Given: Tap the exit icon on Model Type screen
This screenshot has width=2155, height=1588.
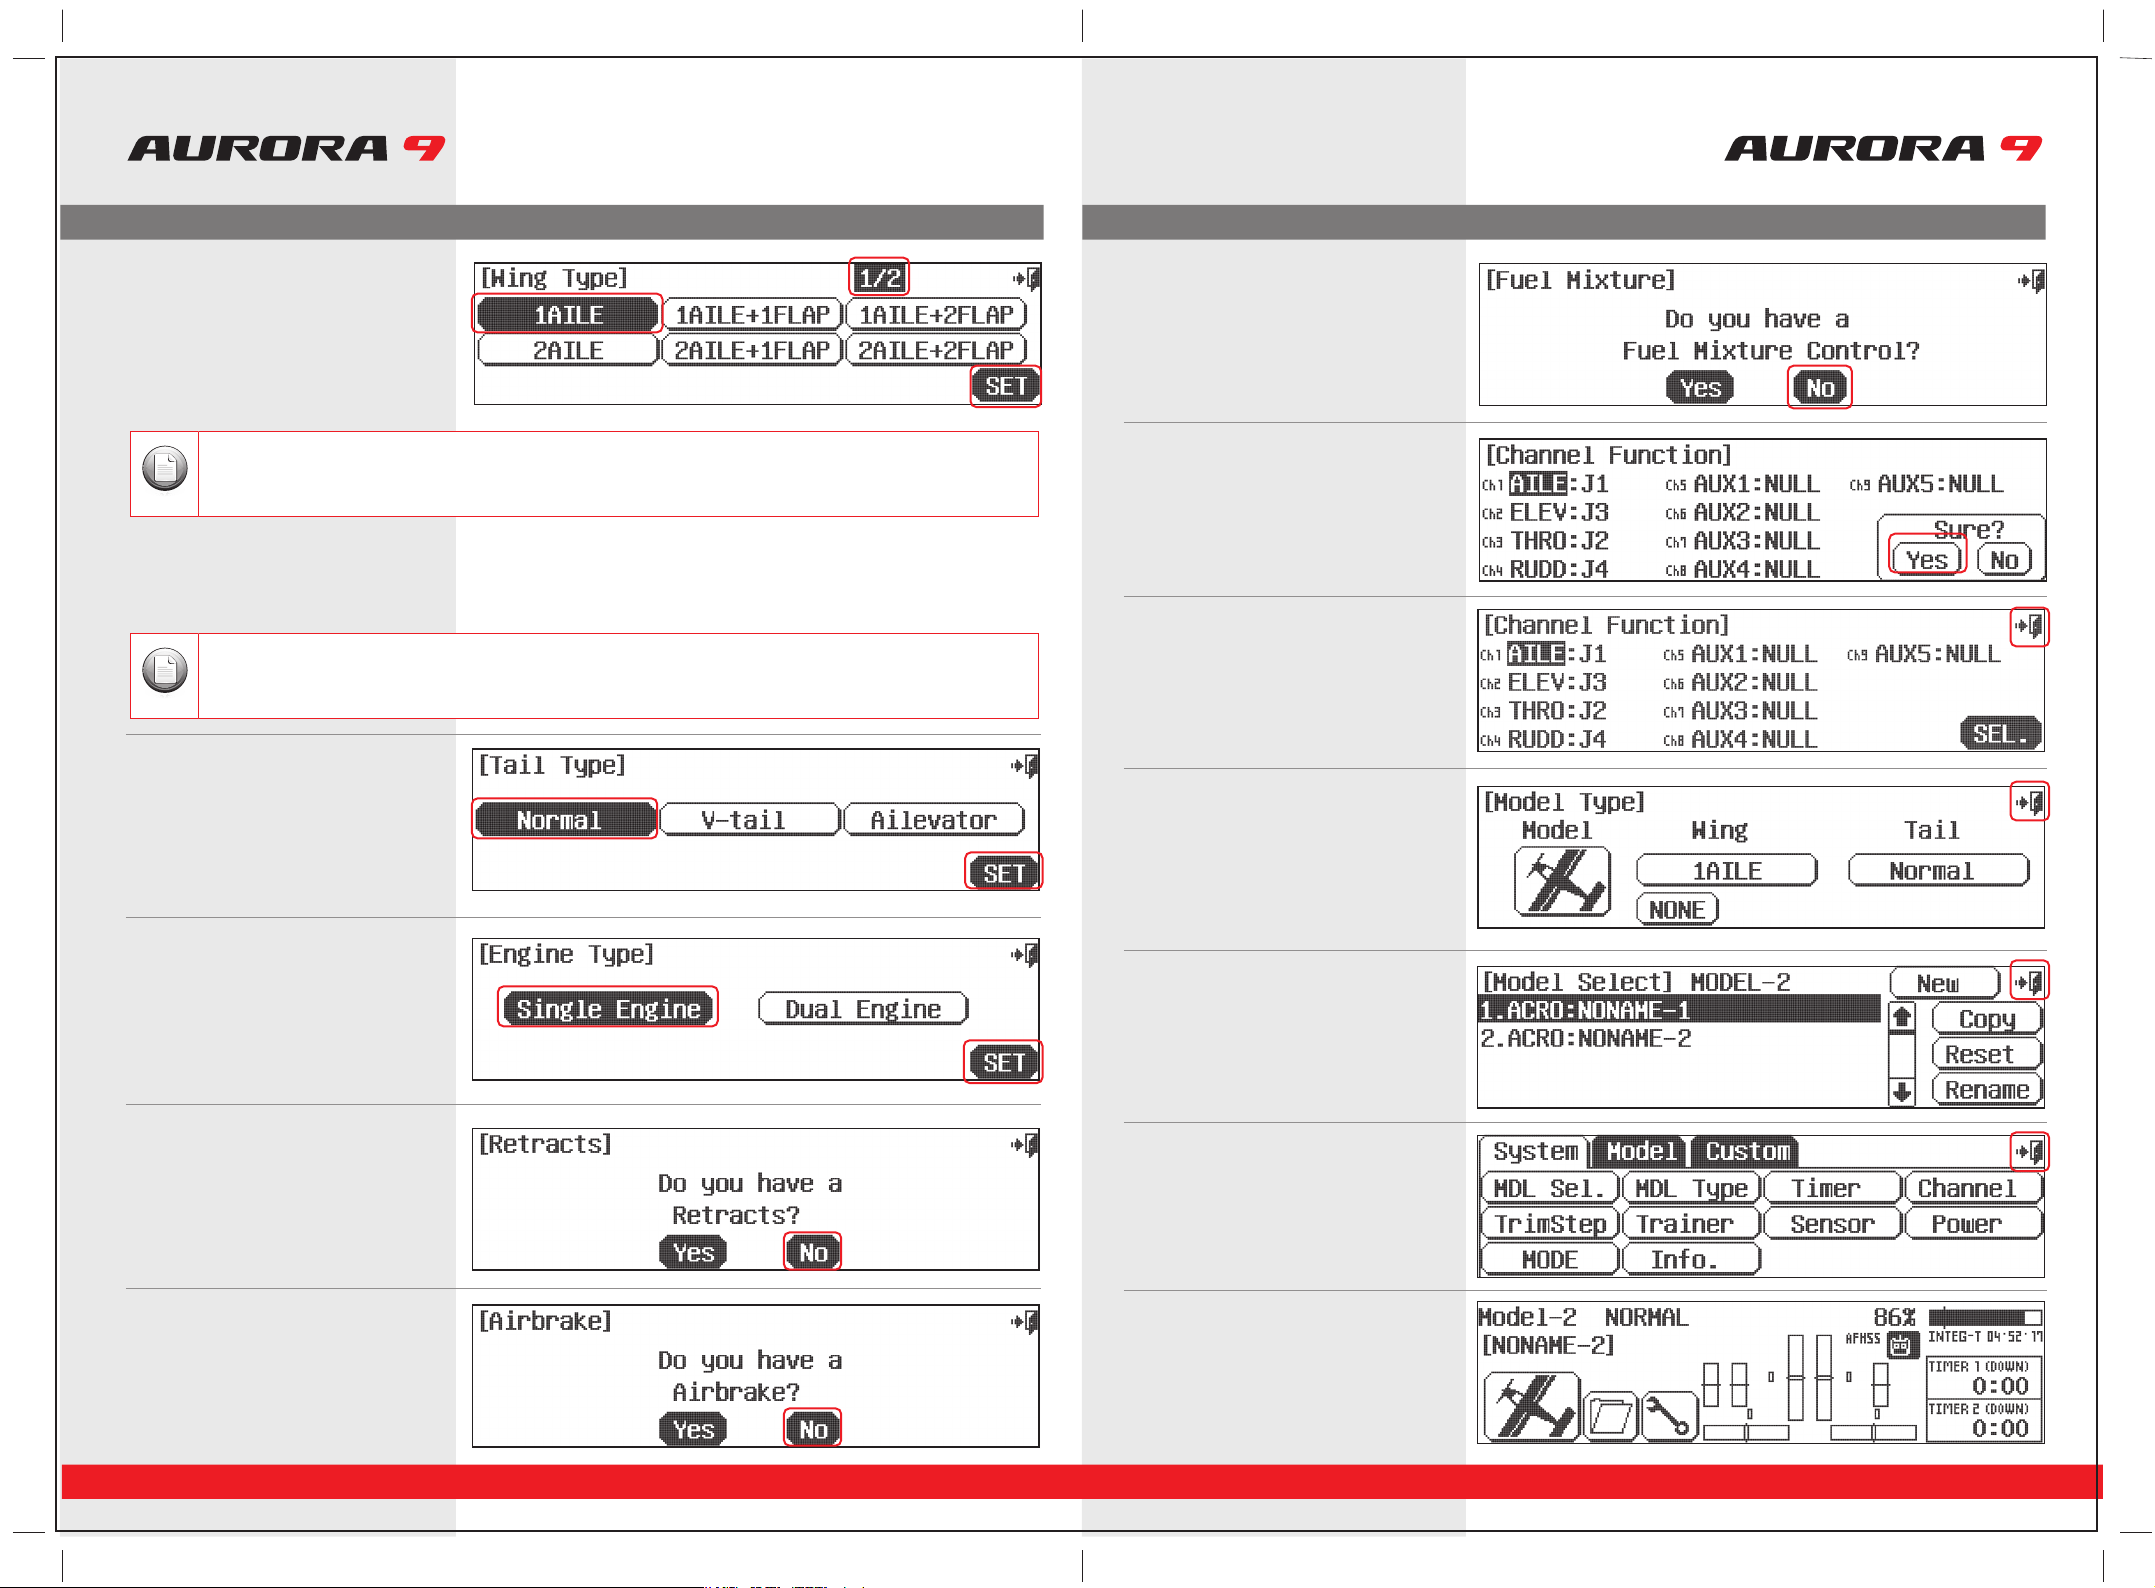Looking at the screenshot, I should coord(2030,802).
